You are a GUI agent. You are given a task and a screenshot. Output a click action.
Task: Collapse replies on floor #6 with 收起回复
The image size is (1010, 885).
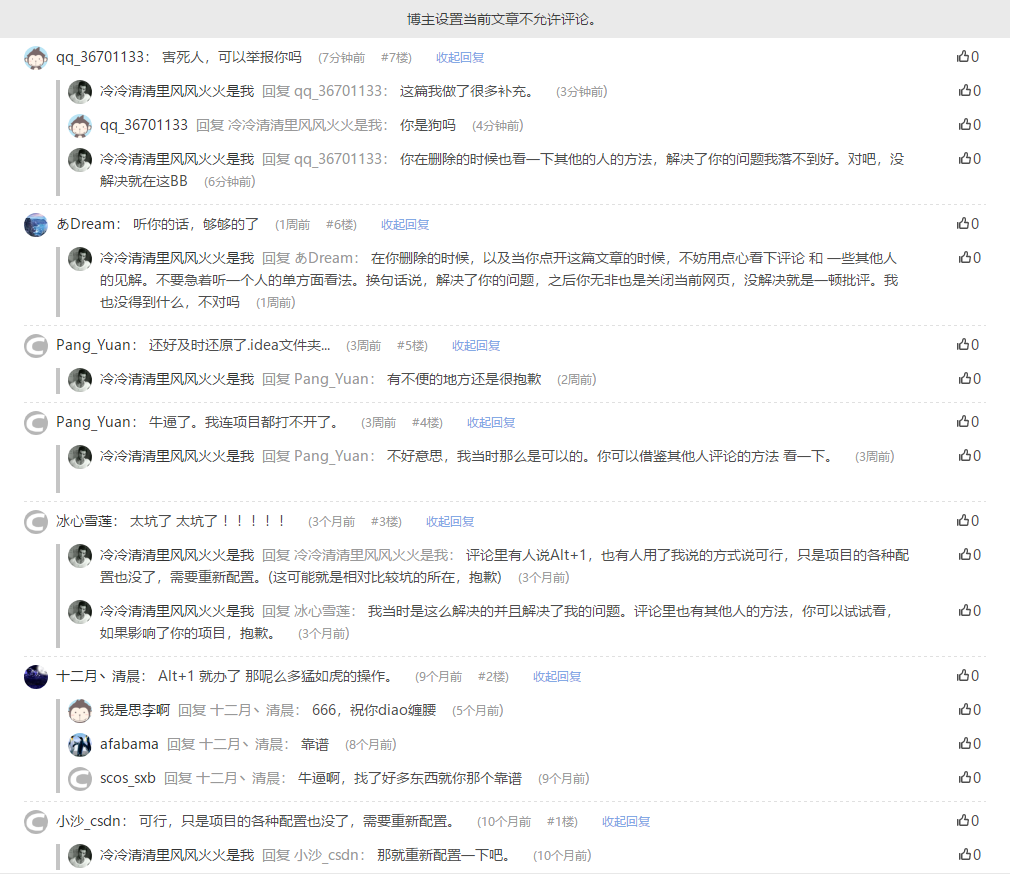(x=405, y=225)
